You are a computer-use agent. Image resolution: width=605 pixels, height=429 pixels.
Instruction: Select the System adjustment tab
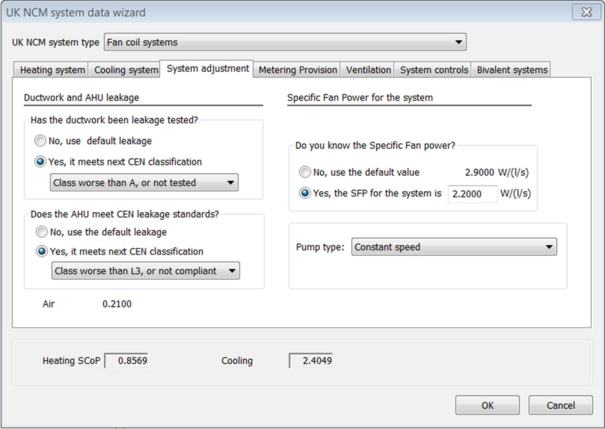click(x=207, y=69)
